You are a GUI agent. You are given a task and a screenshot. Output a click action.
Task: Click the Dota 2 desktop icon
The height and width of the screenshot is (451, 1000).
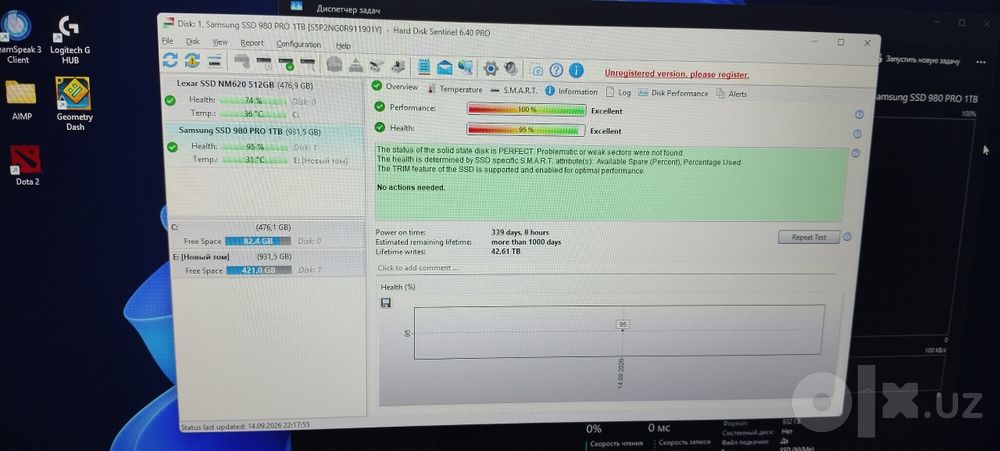click(x=26, y=165)
